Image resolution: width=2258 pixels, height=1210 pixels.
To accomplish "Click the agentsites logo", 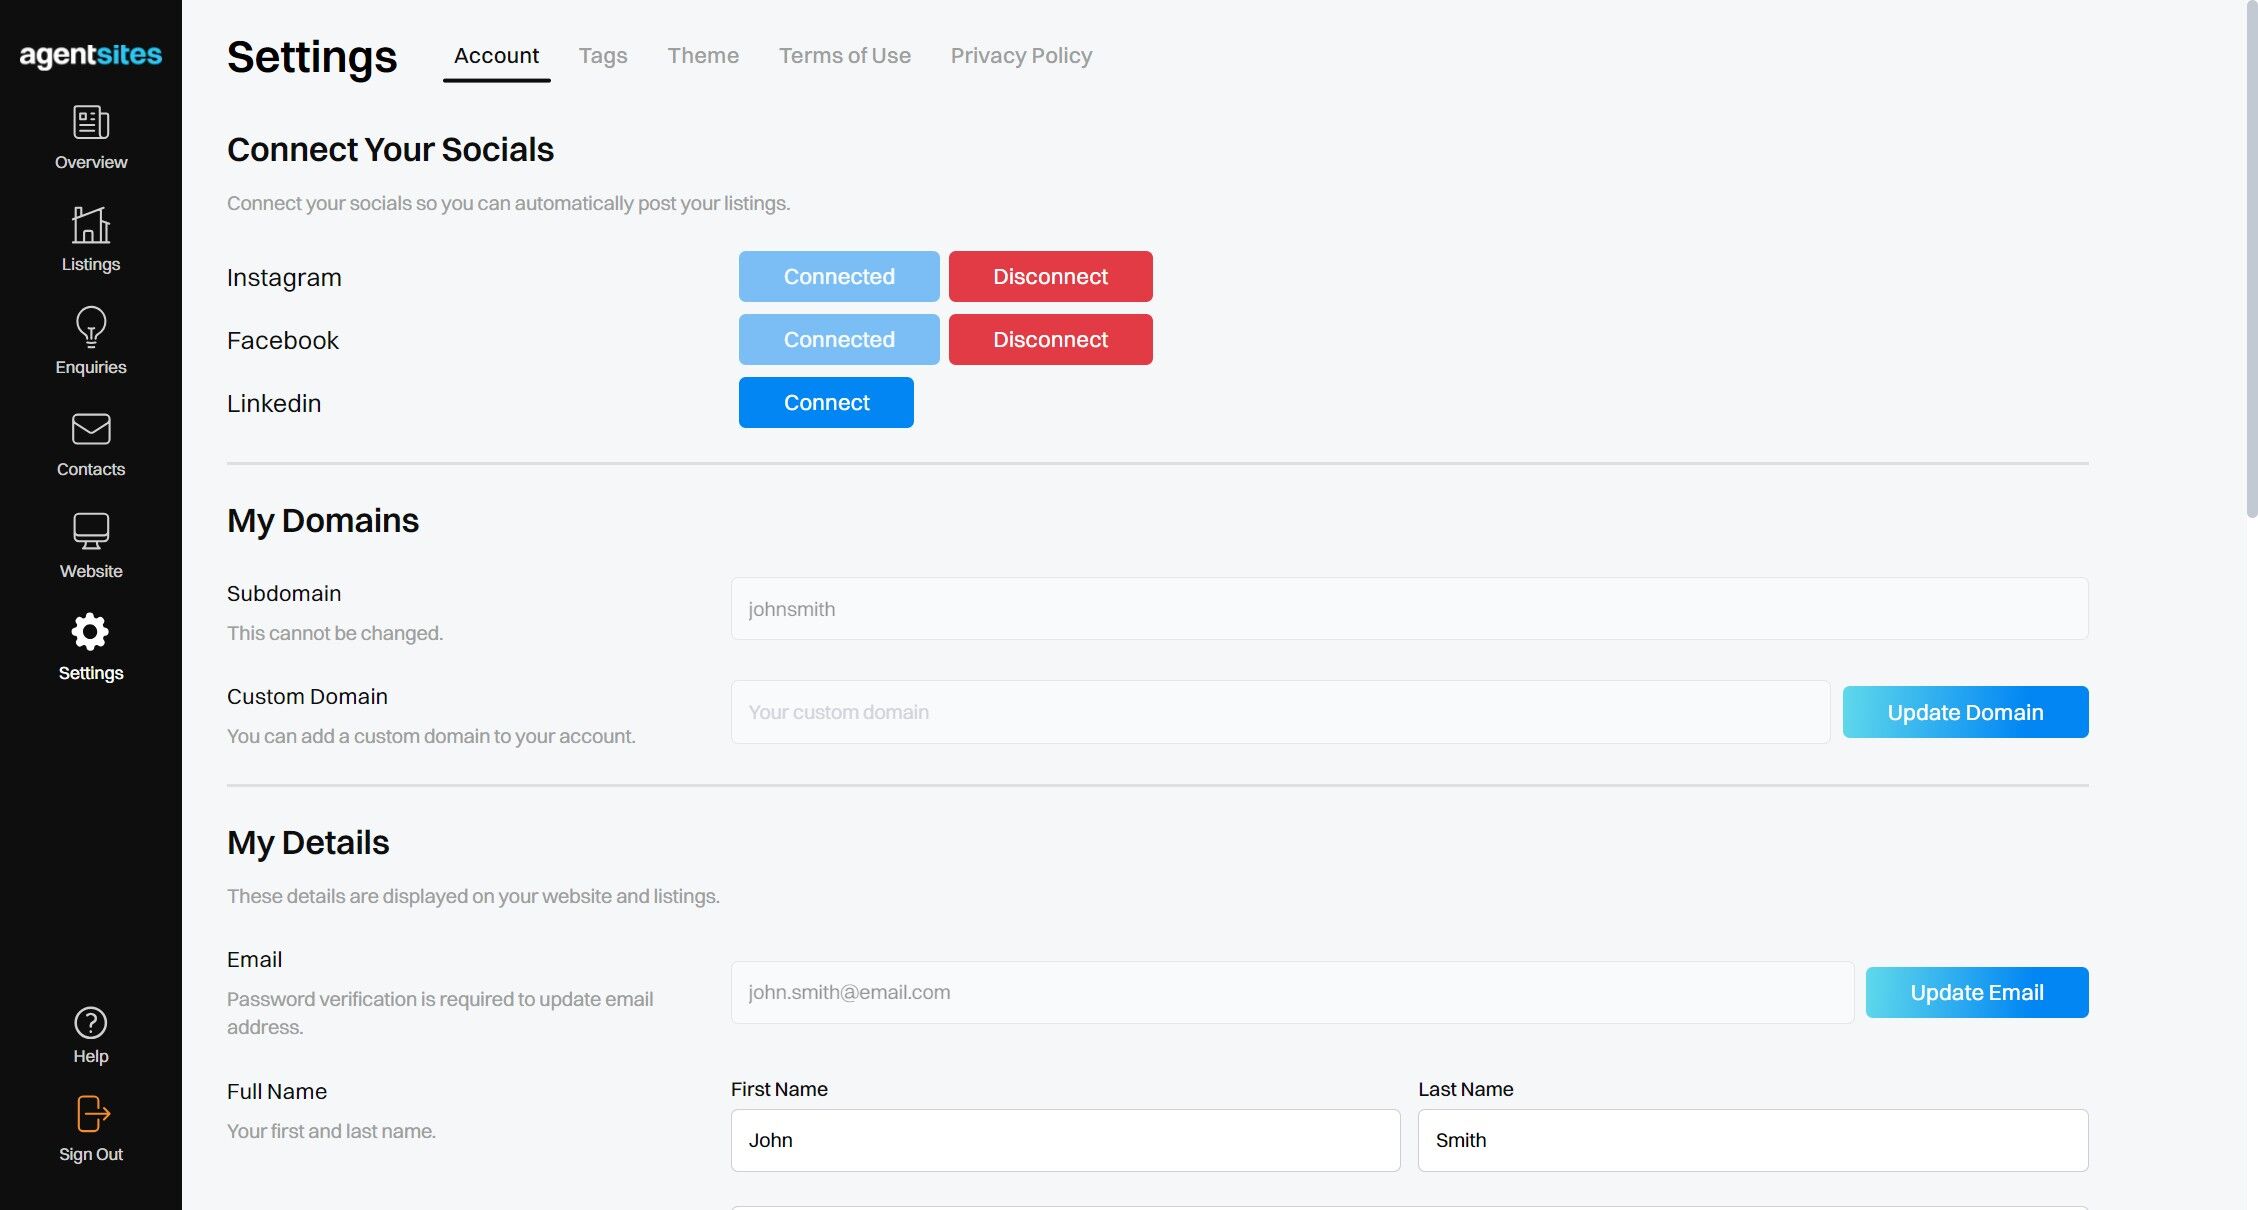I will tap(91, 55).
